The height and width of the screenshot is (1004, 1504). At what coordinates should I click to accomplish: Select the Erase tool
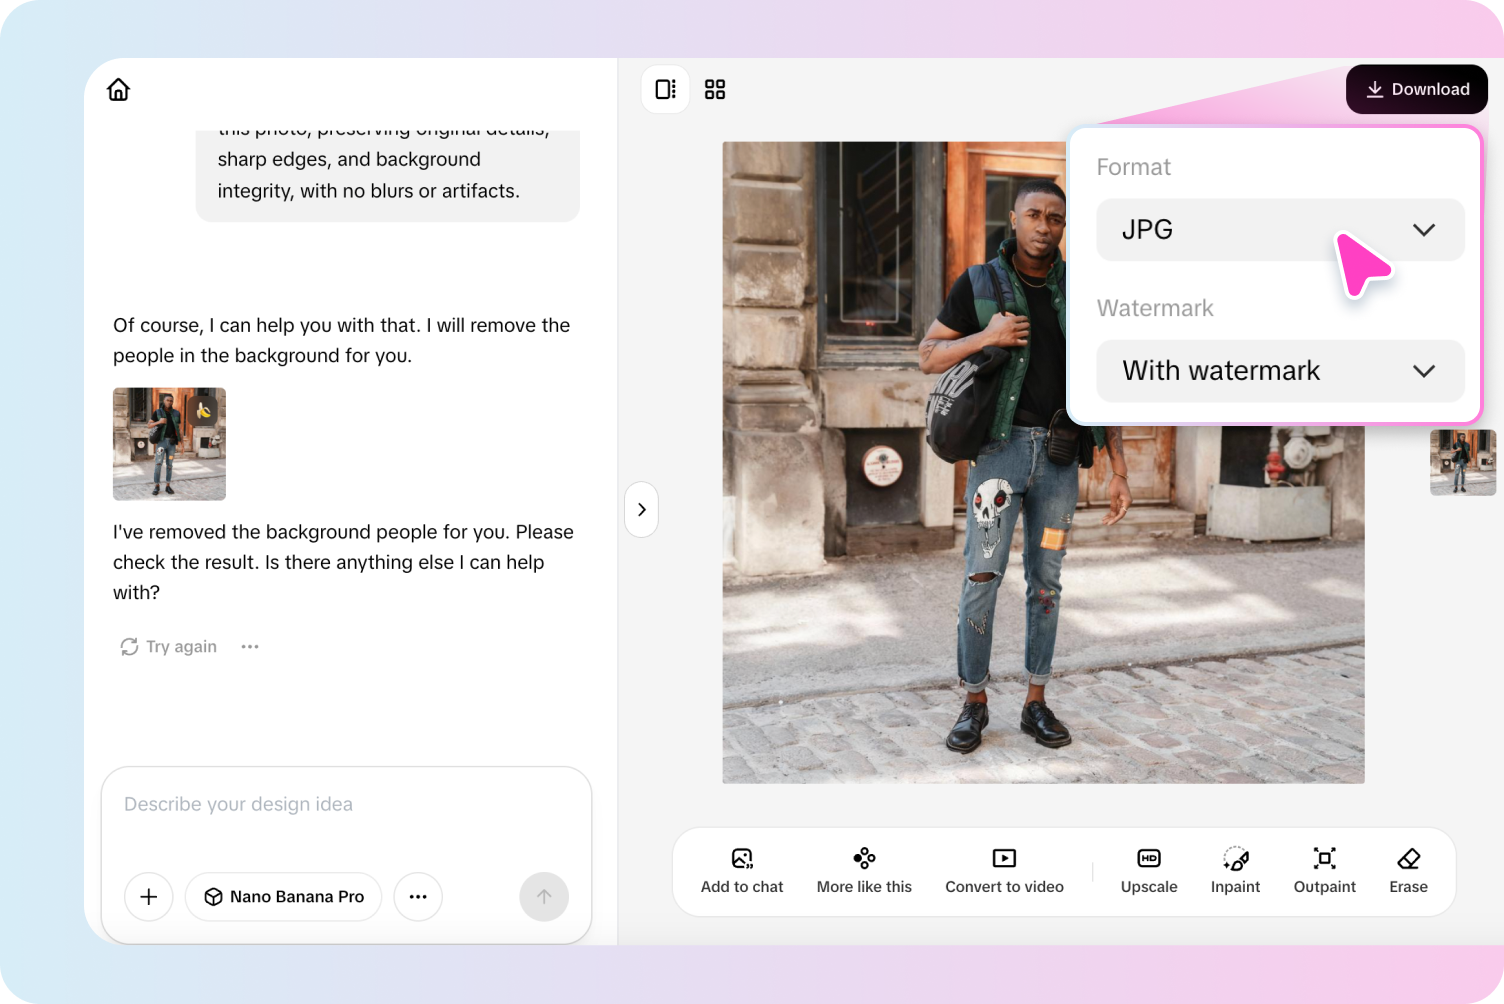pyautogui.click(x=1408, y=870)
